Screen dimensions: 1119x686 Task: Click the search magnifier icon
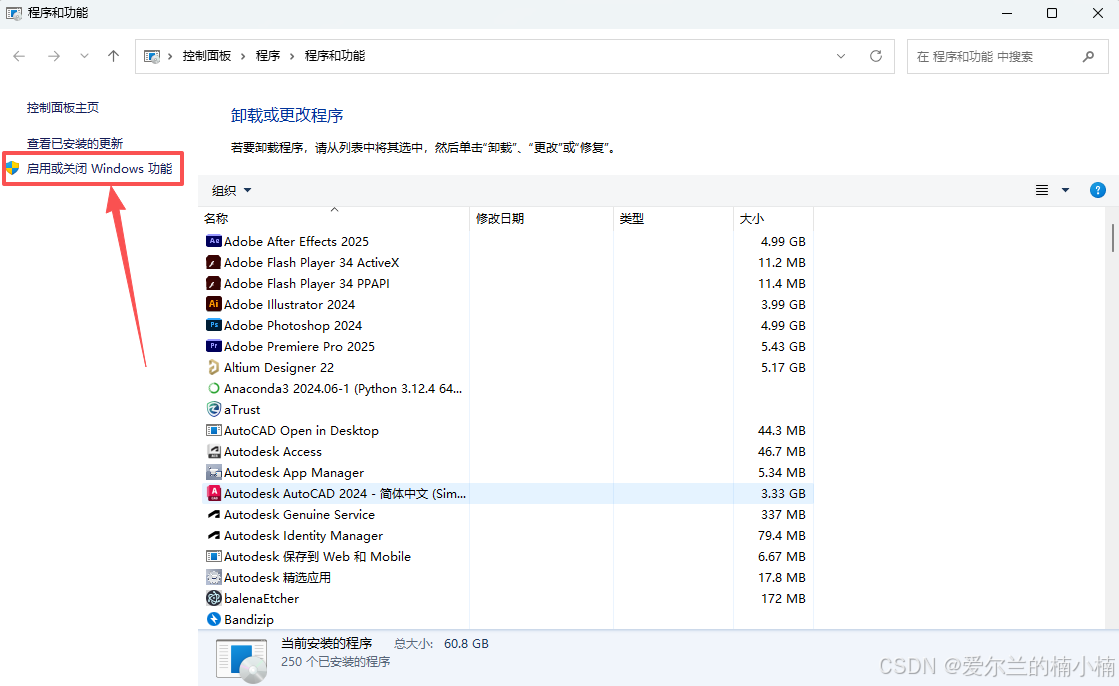[1088, 56]
